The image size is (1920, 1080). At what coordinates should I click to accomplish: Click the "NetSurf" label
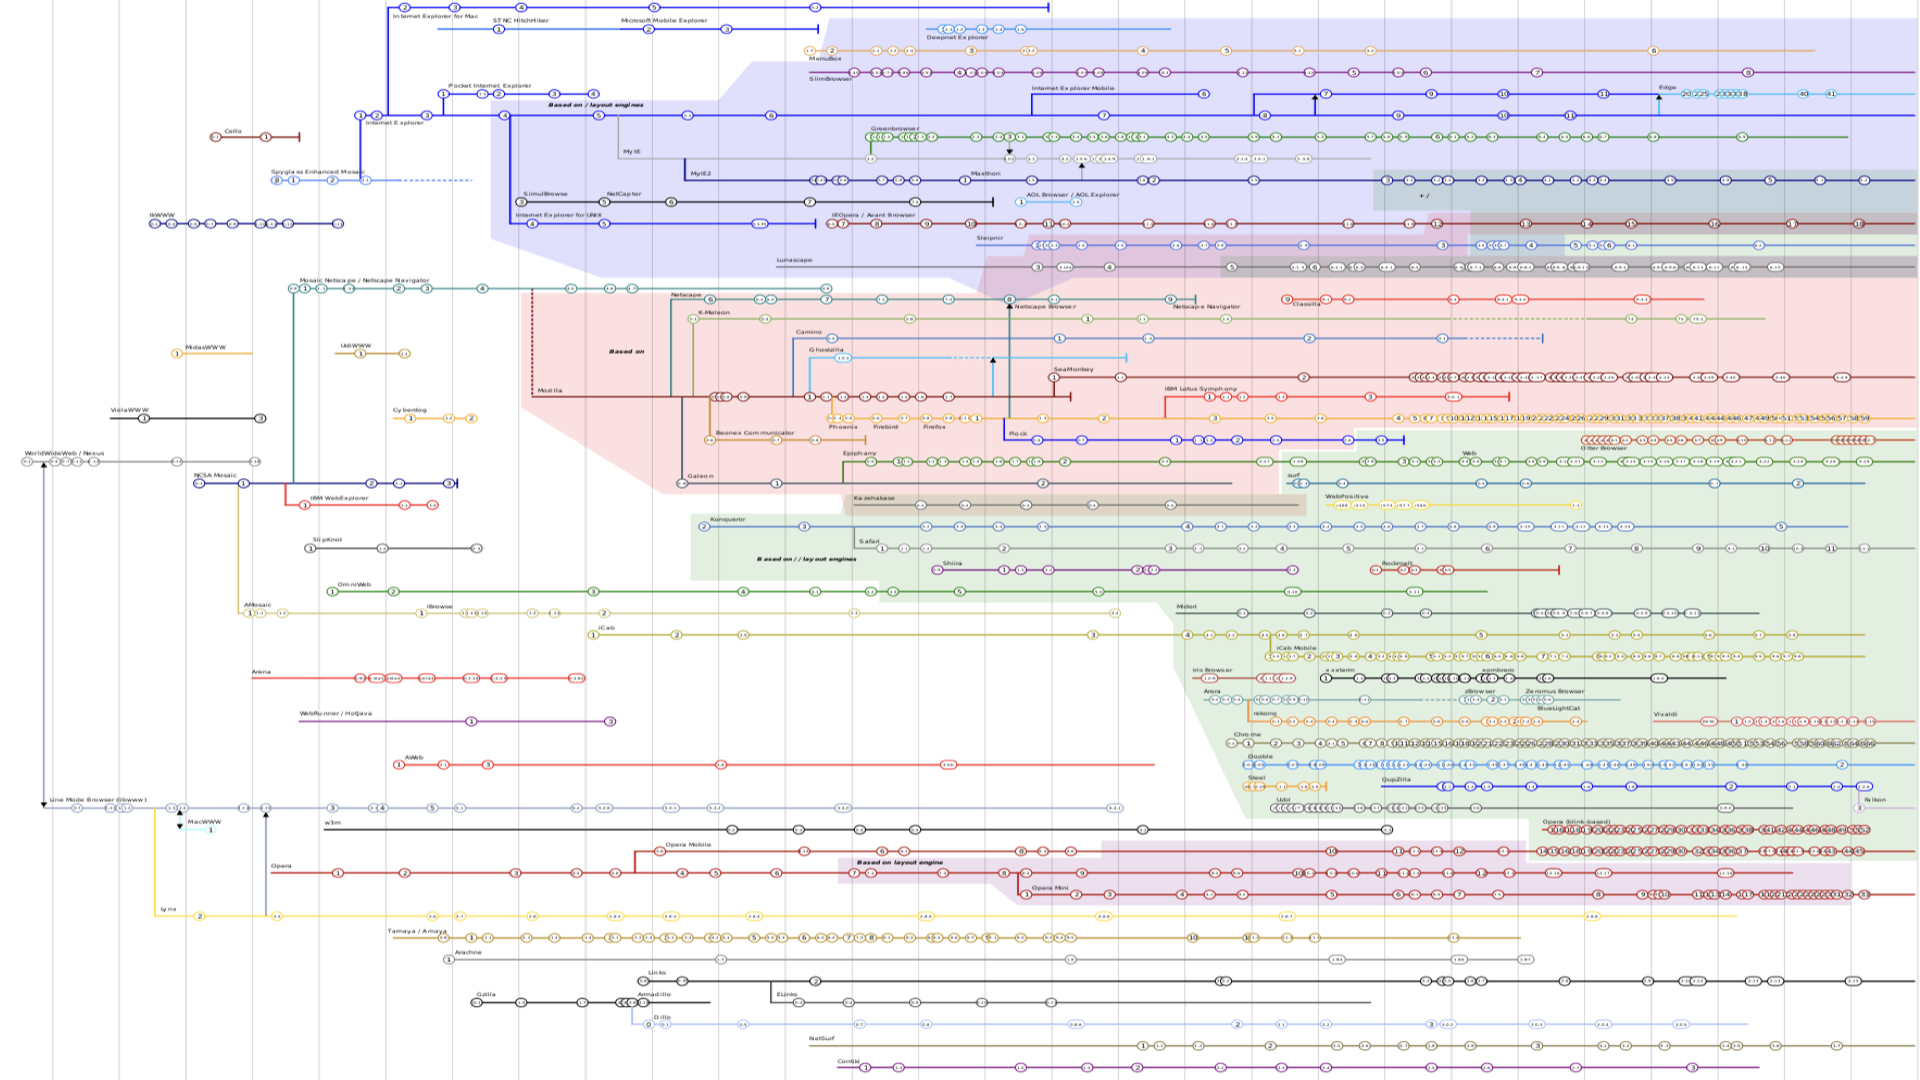(821, 1039)
